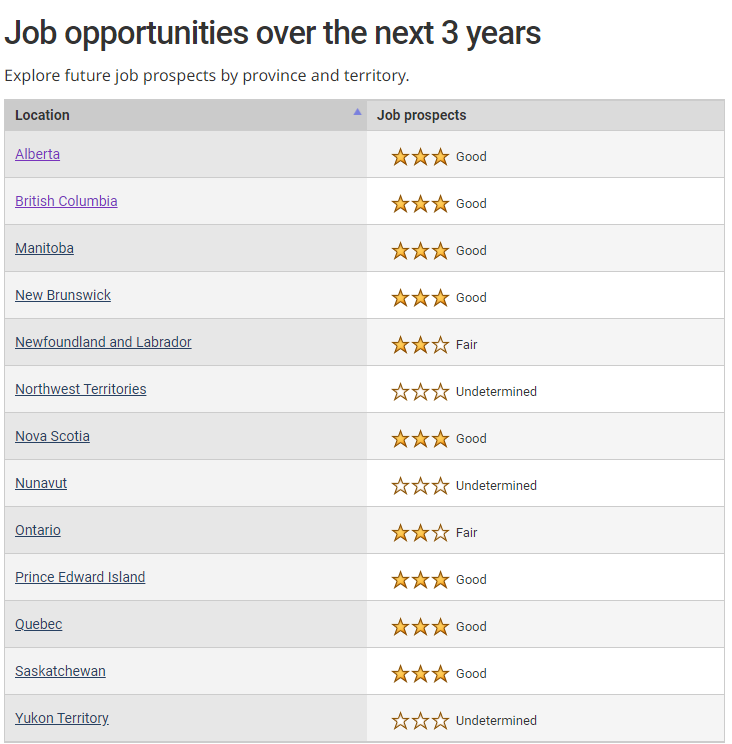Visit the Northwest Territories link
Image resolution: width=732 pixels, height=744 pixels.
pyautogui.click(x=80, y=389)
